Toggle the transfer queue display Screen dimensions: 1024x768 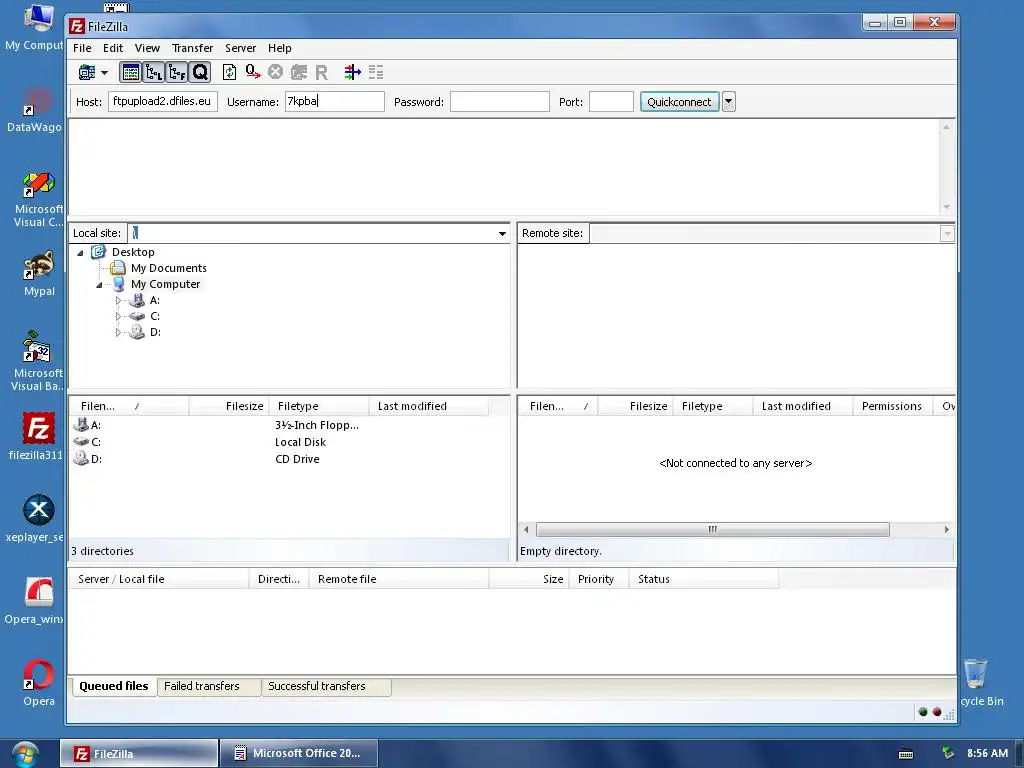tap(200, 72)
